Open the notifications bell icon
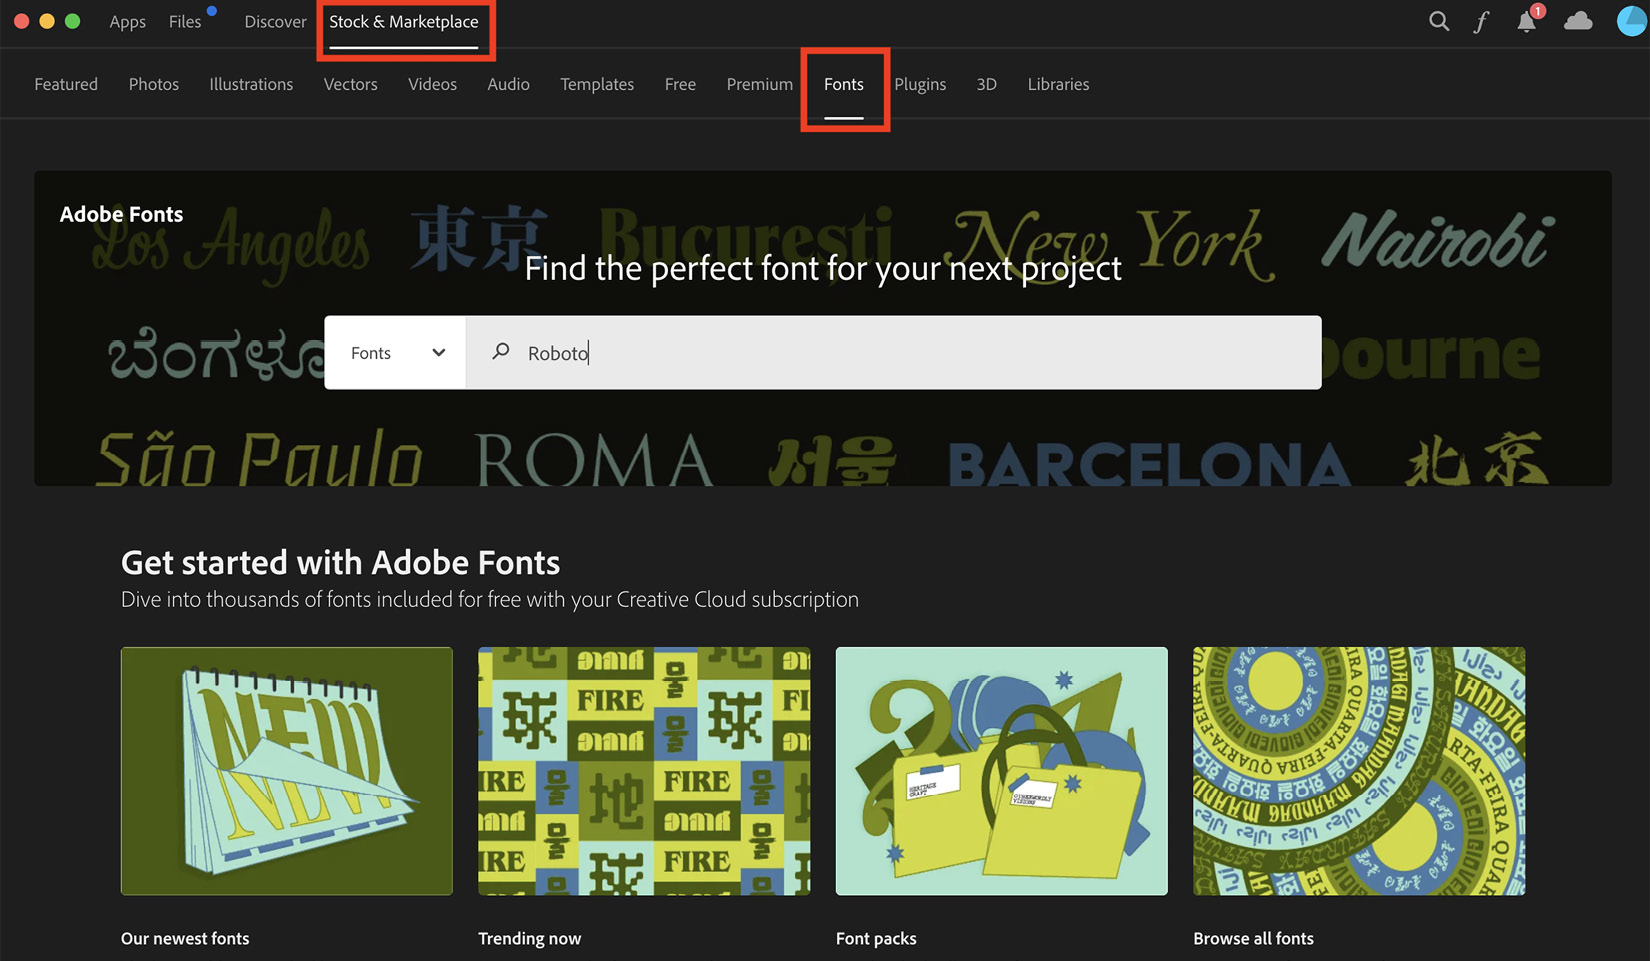 pyautogui.click(x=1527, y=21)
